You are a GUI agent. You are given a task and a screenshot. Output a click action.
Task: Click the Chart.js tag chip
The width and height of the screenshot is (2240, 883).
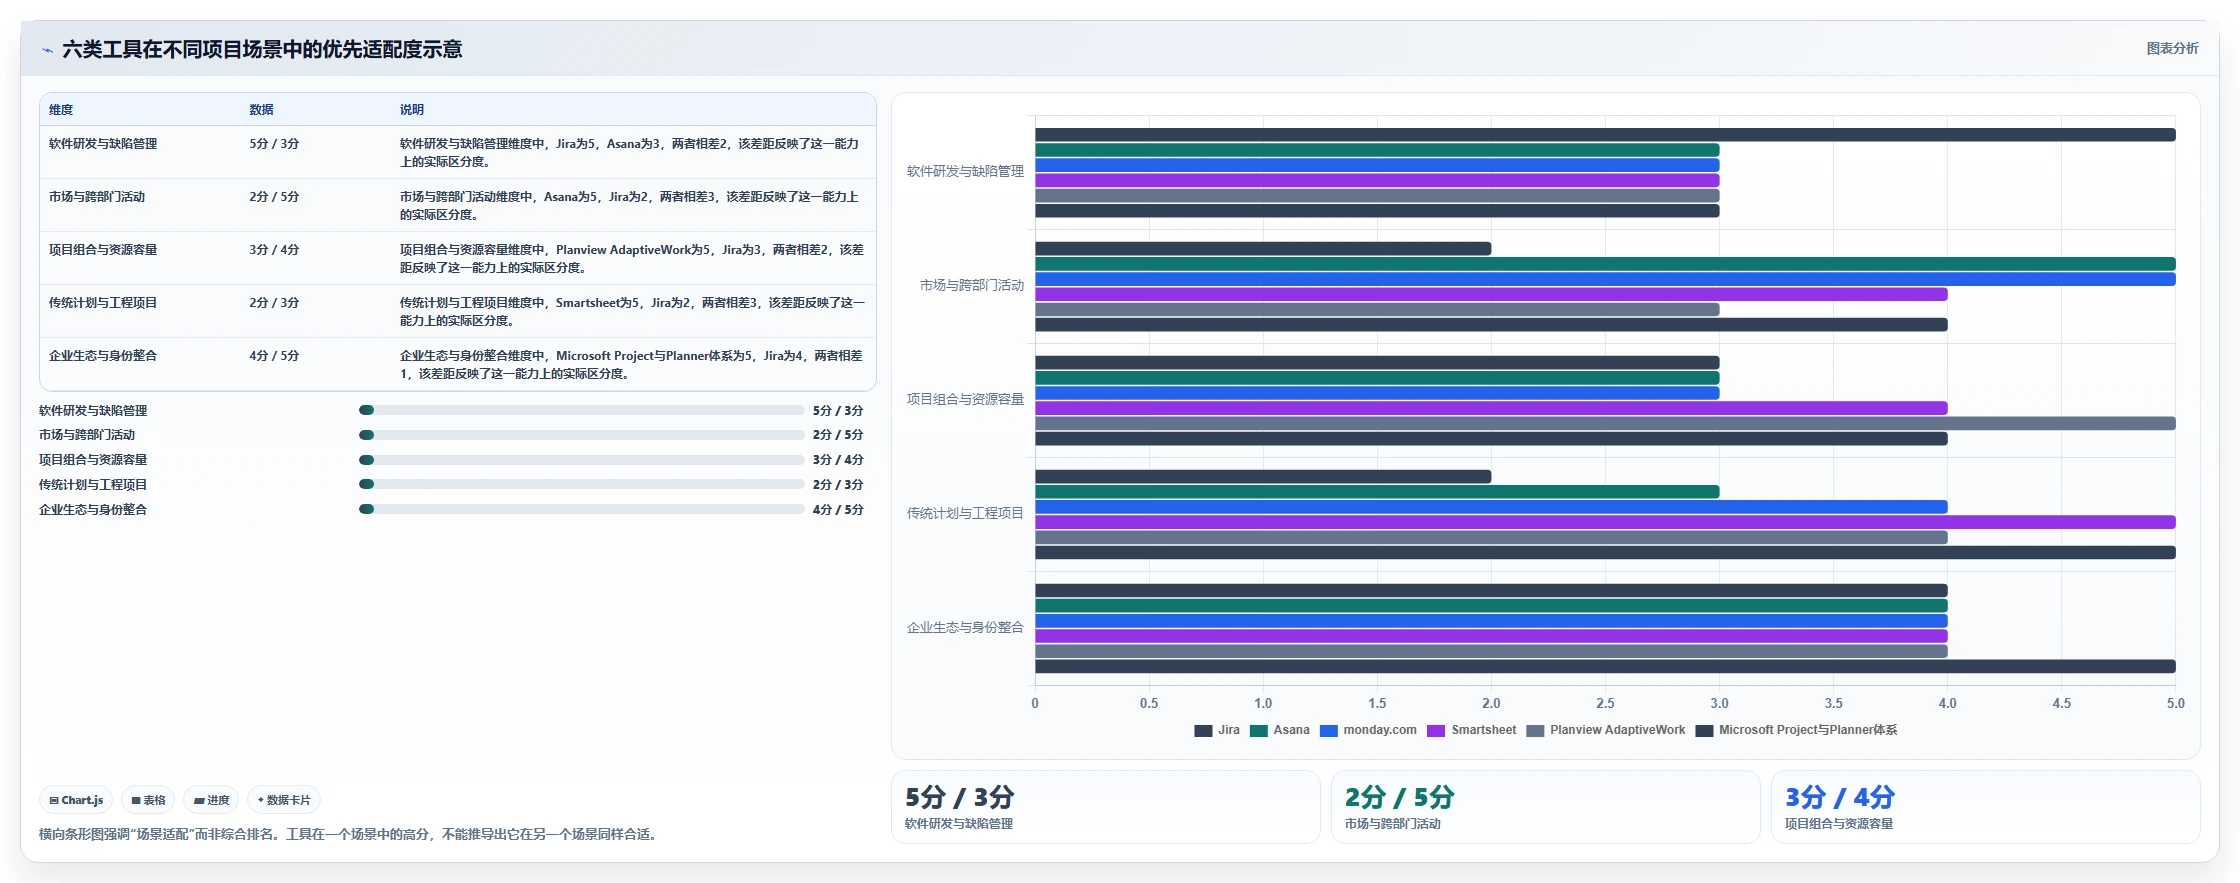click(x=76, y=800)
